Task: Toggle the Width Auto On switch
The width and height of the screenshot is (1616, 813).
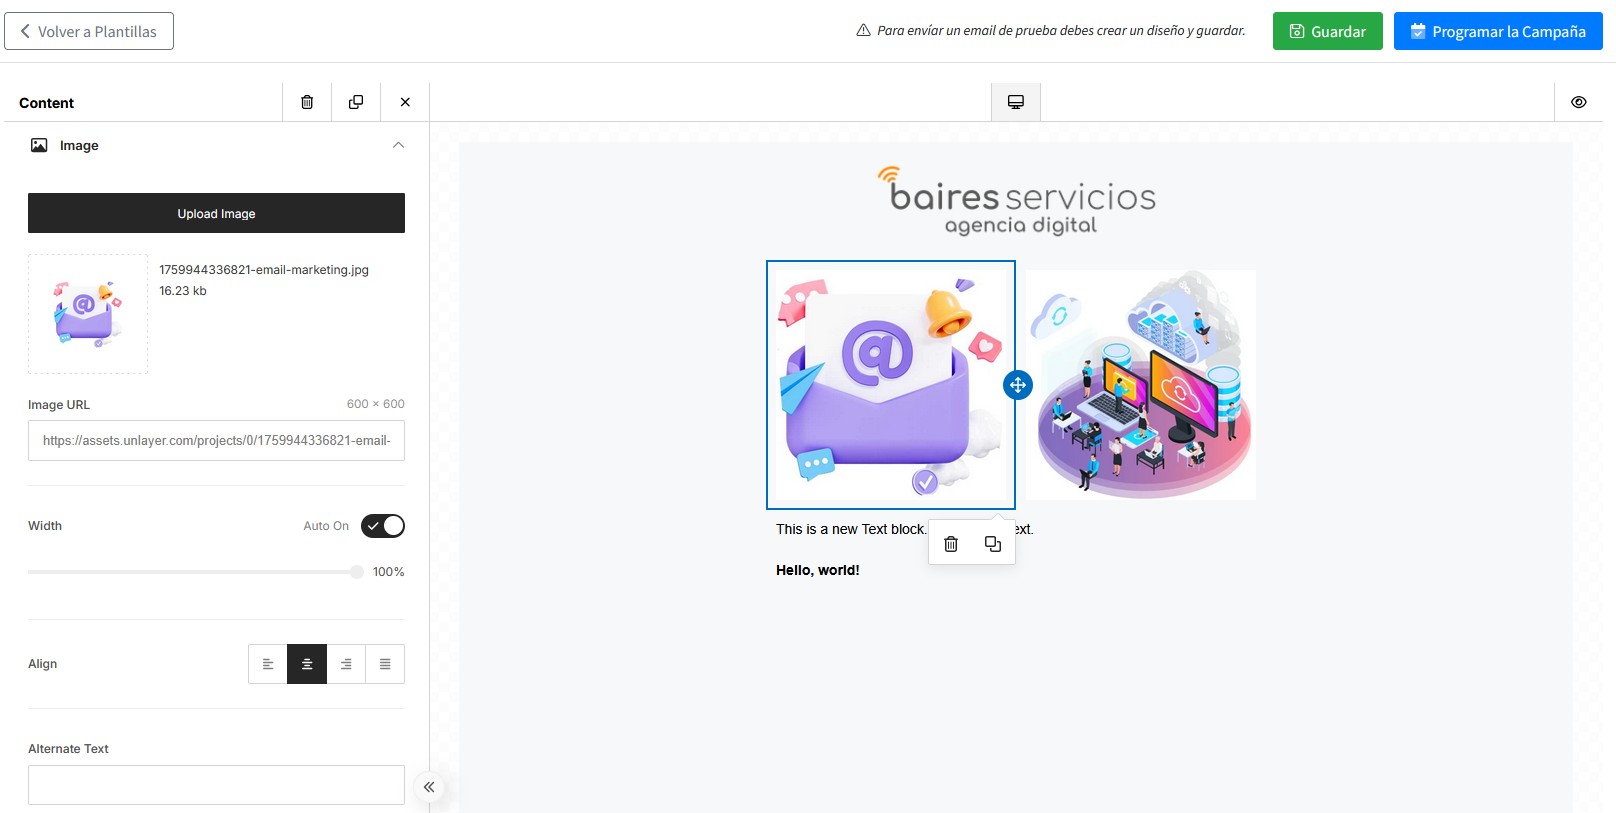Action: coord(383,526)
